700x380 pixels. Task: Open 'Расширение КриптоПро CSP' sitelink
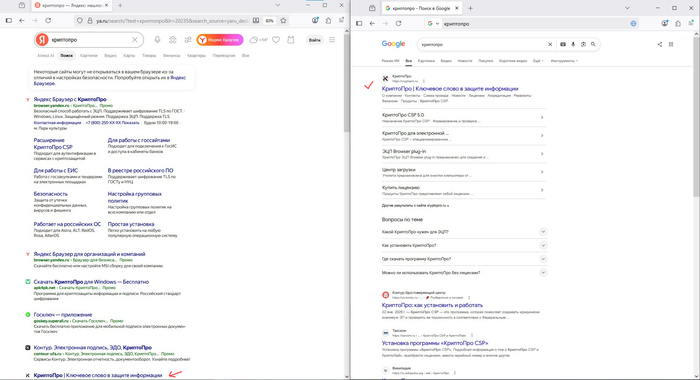[53, 143]
